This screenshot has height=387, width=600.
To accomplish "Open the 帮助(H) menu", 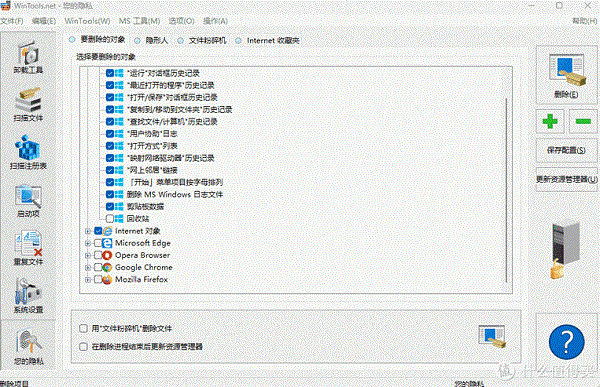I will (x=585, y=21).
